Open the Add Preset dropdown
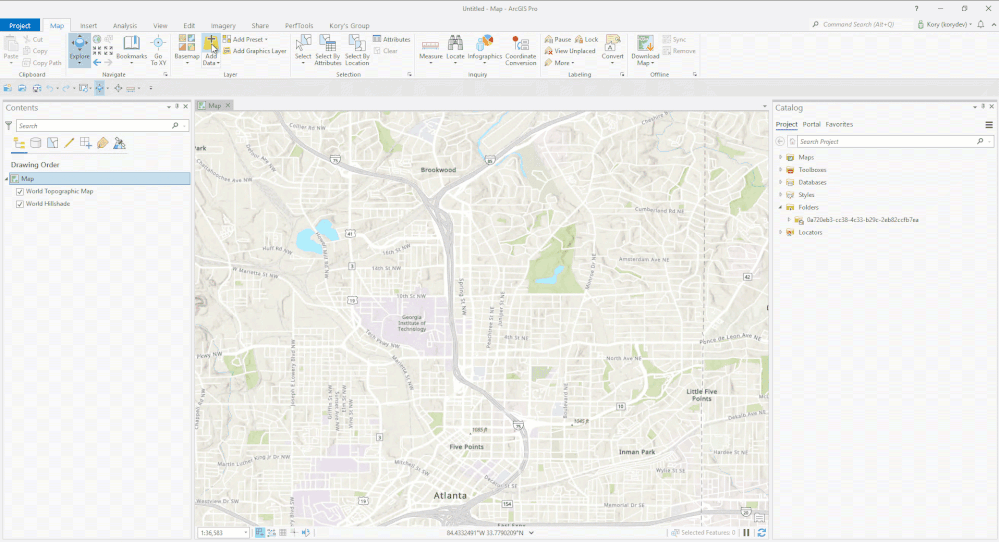 click(266, 39)
